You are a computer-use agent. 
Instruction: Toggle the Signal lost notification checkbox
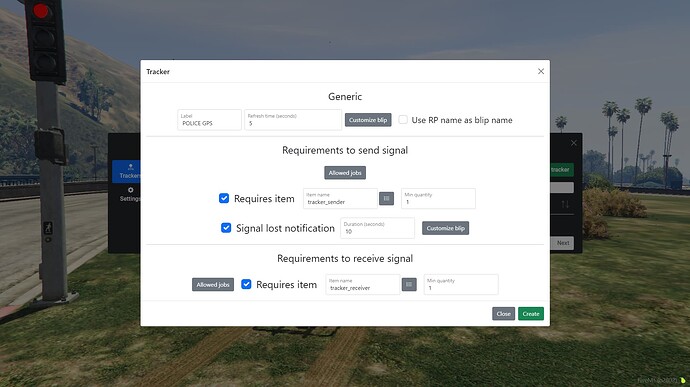tap(226, 228)
